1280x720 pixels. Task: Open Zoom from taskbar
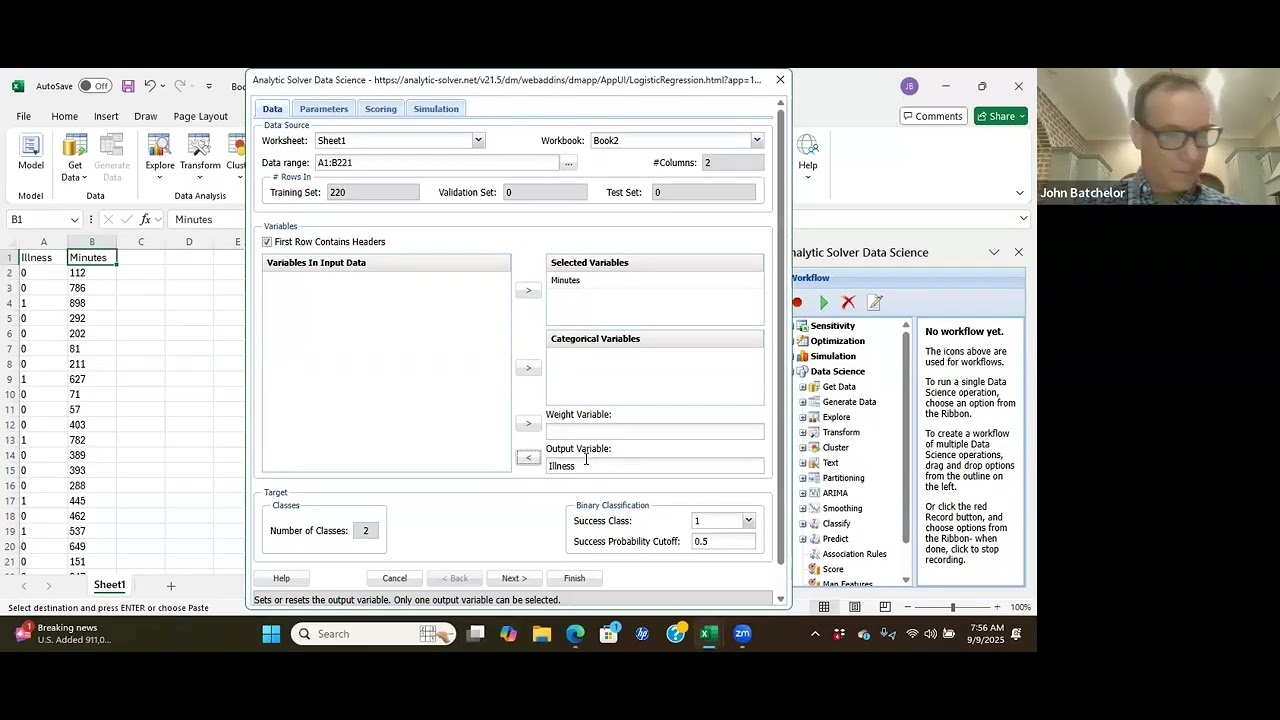pyautogui.click(x=743, y=633)
